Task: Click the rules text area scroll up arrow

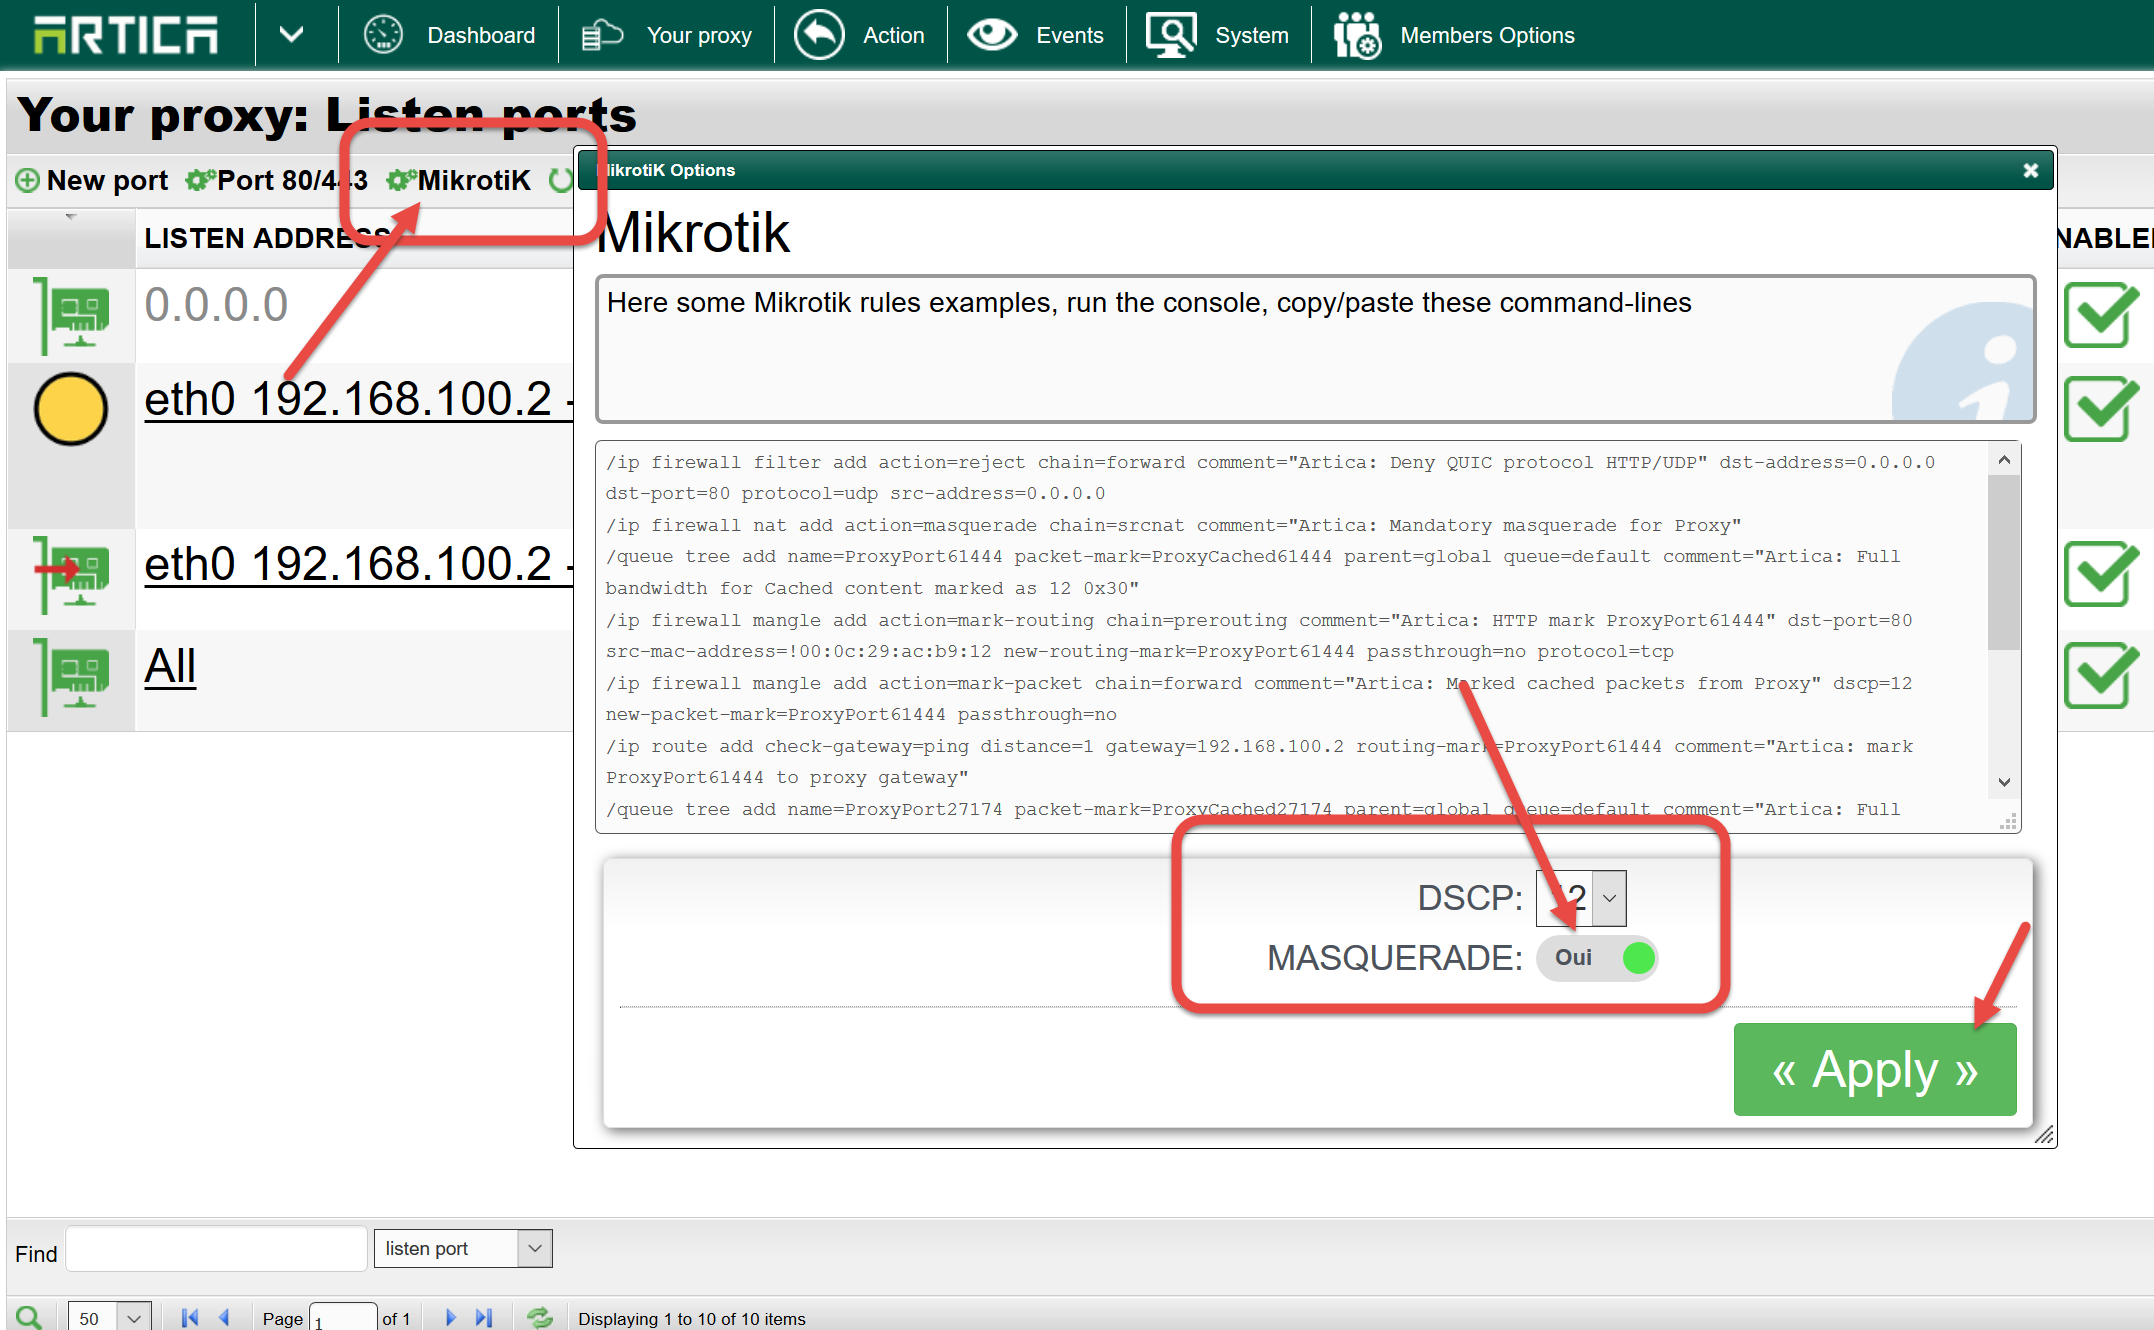Action: click(2004, 459)
